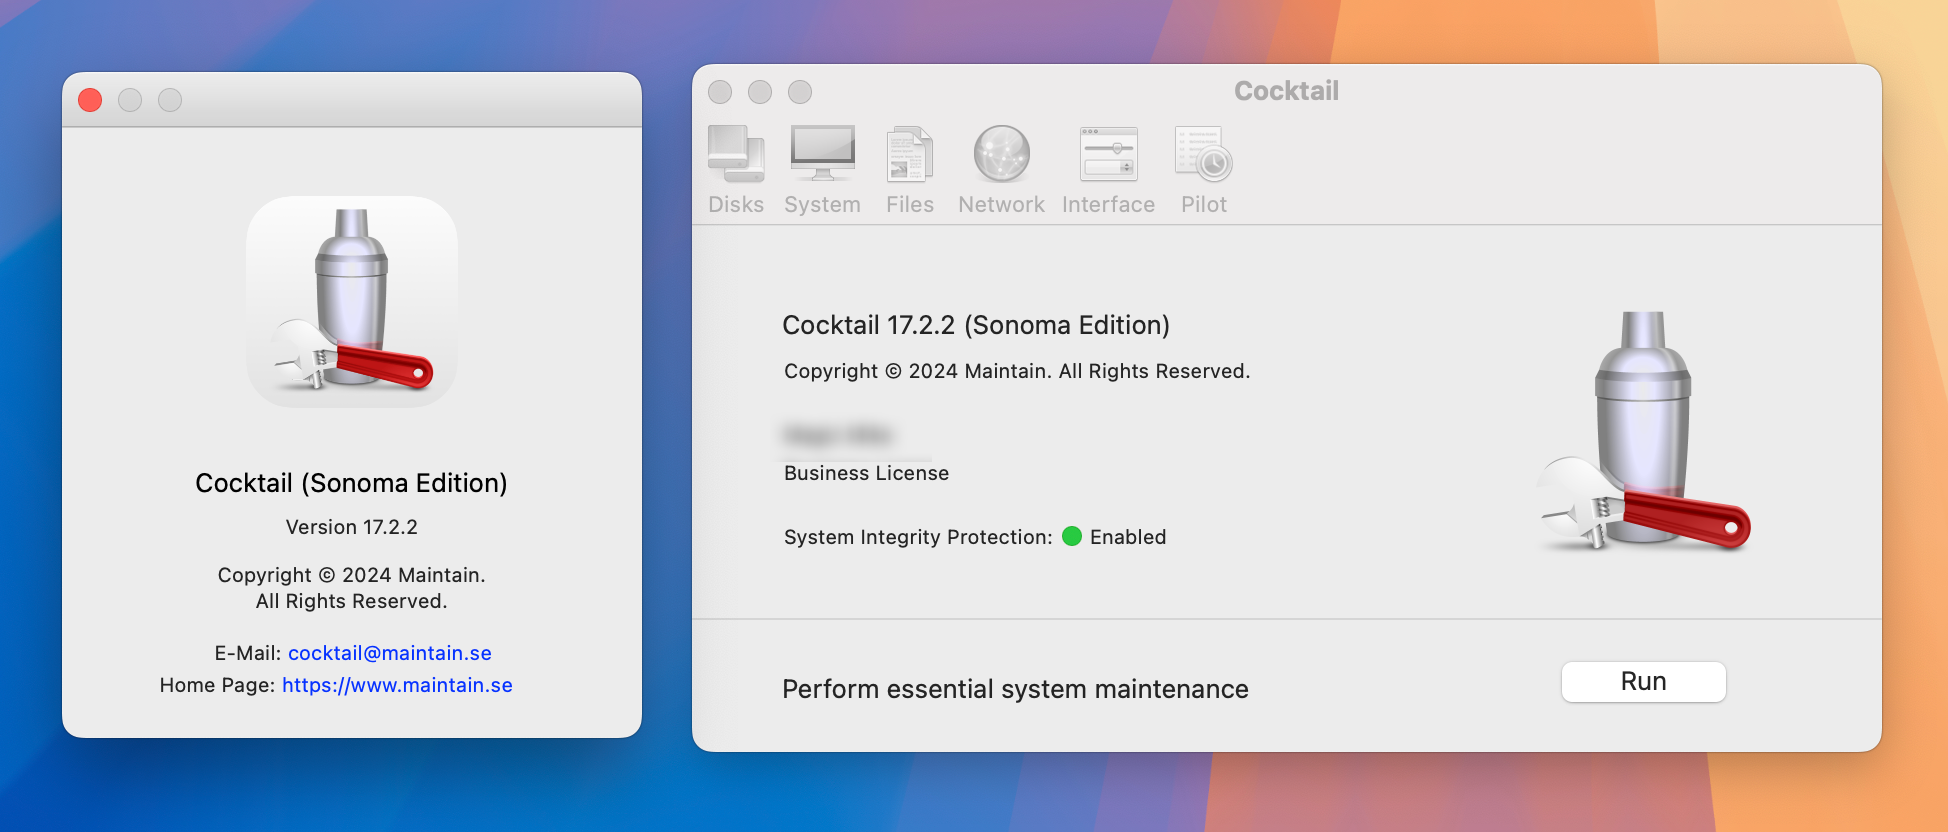Click the 'All Rights Reserved.' line in the About window
Image resolution: width=1948 pixels, height=832 pixels.
click(352, 601)
